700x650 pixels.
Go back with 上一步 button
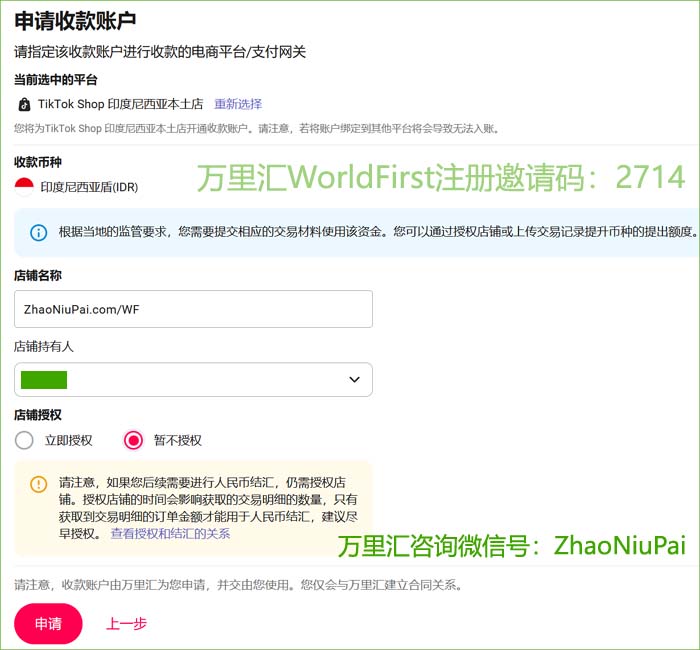[x=126, y=623]
